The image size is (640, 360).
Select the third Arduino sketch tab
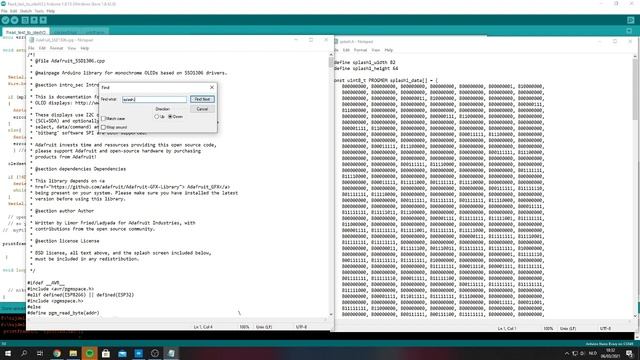pyautogui.click(x=95, y=32)
